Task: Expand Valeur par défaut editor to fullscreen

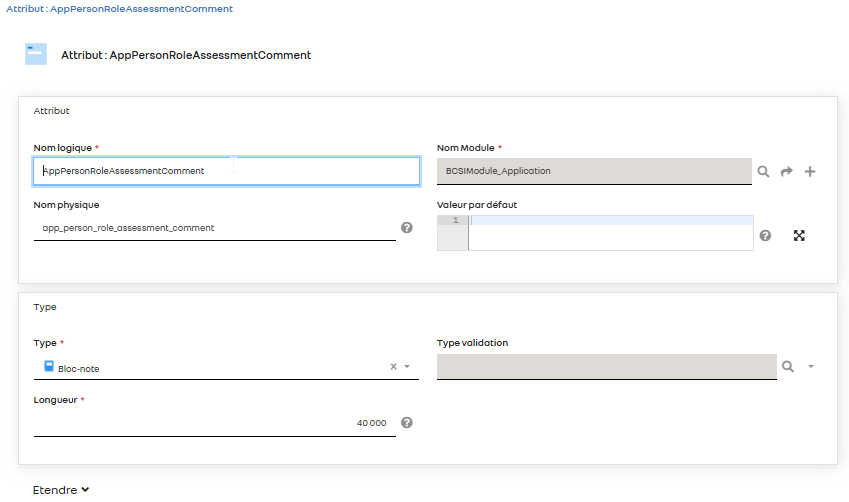Action: tap(799, 236)
